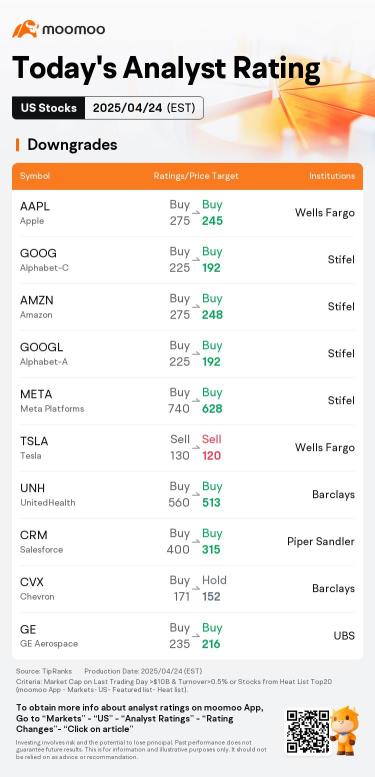
Task: Open the AAPL Apple row
Action: click(x=187, y=213)
